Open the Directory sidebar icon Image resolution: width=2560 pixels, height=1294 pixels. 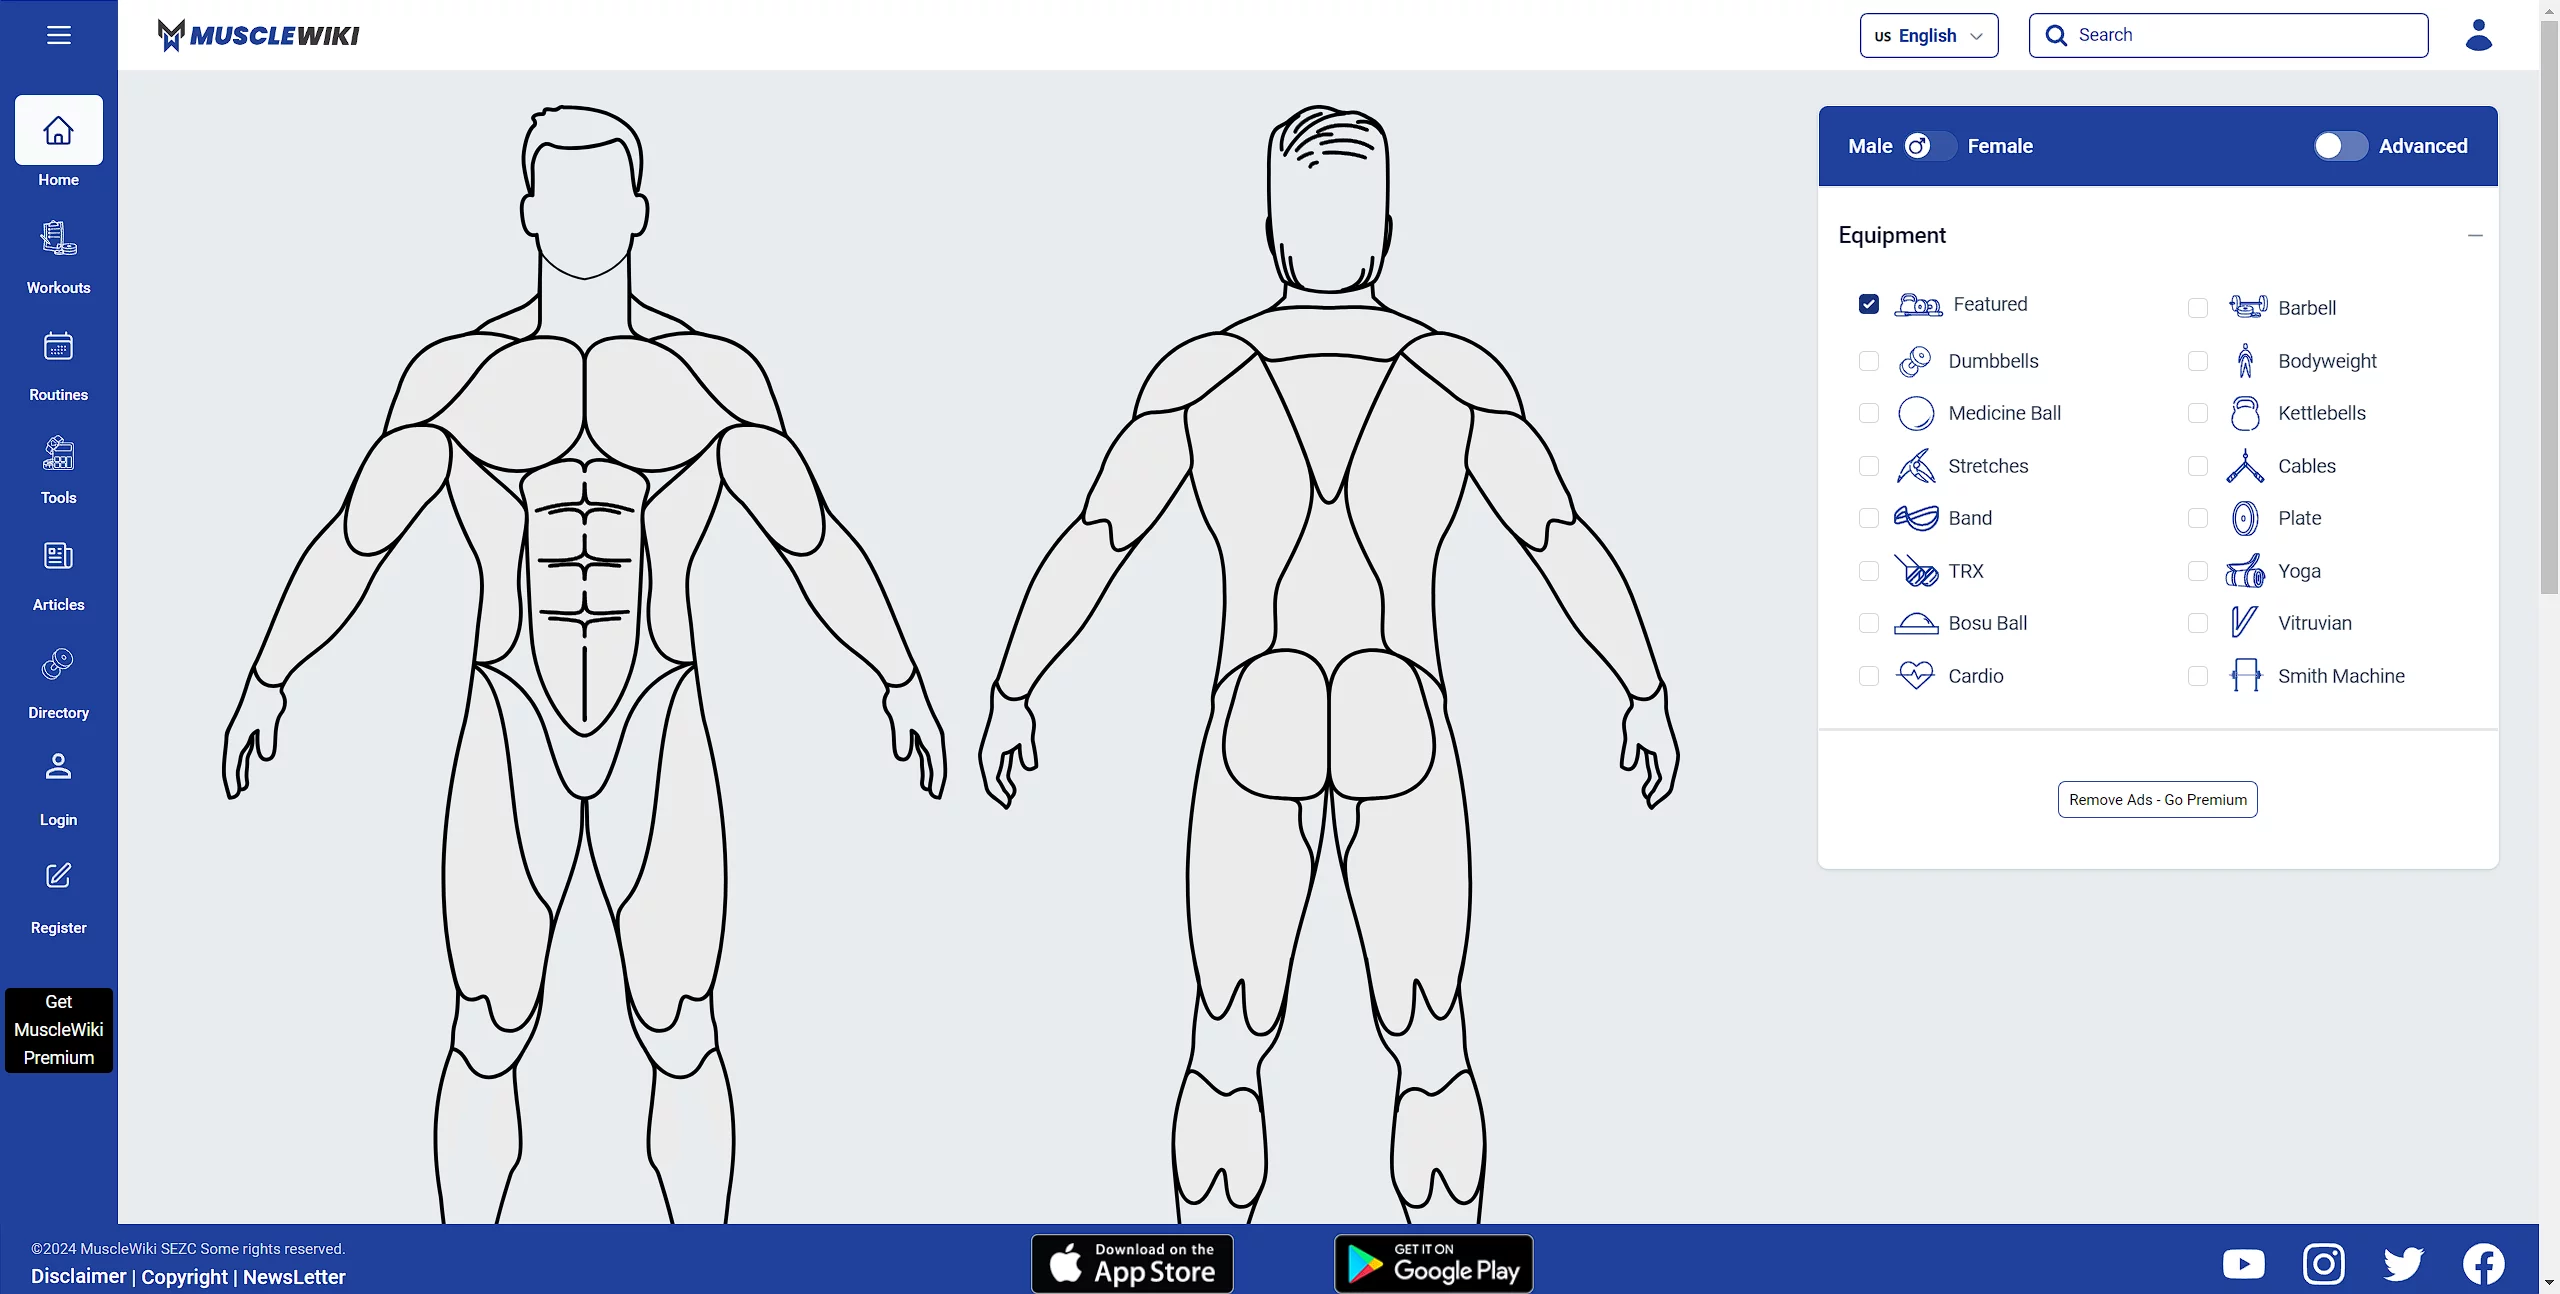58,665
